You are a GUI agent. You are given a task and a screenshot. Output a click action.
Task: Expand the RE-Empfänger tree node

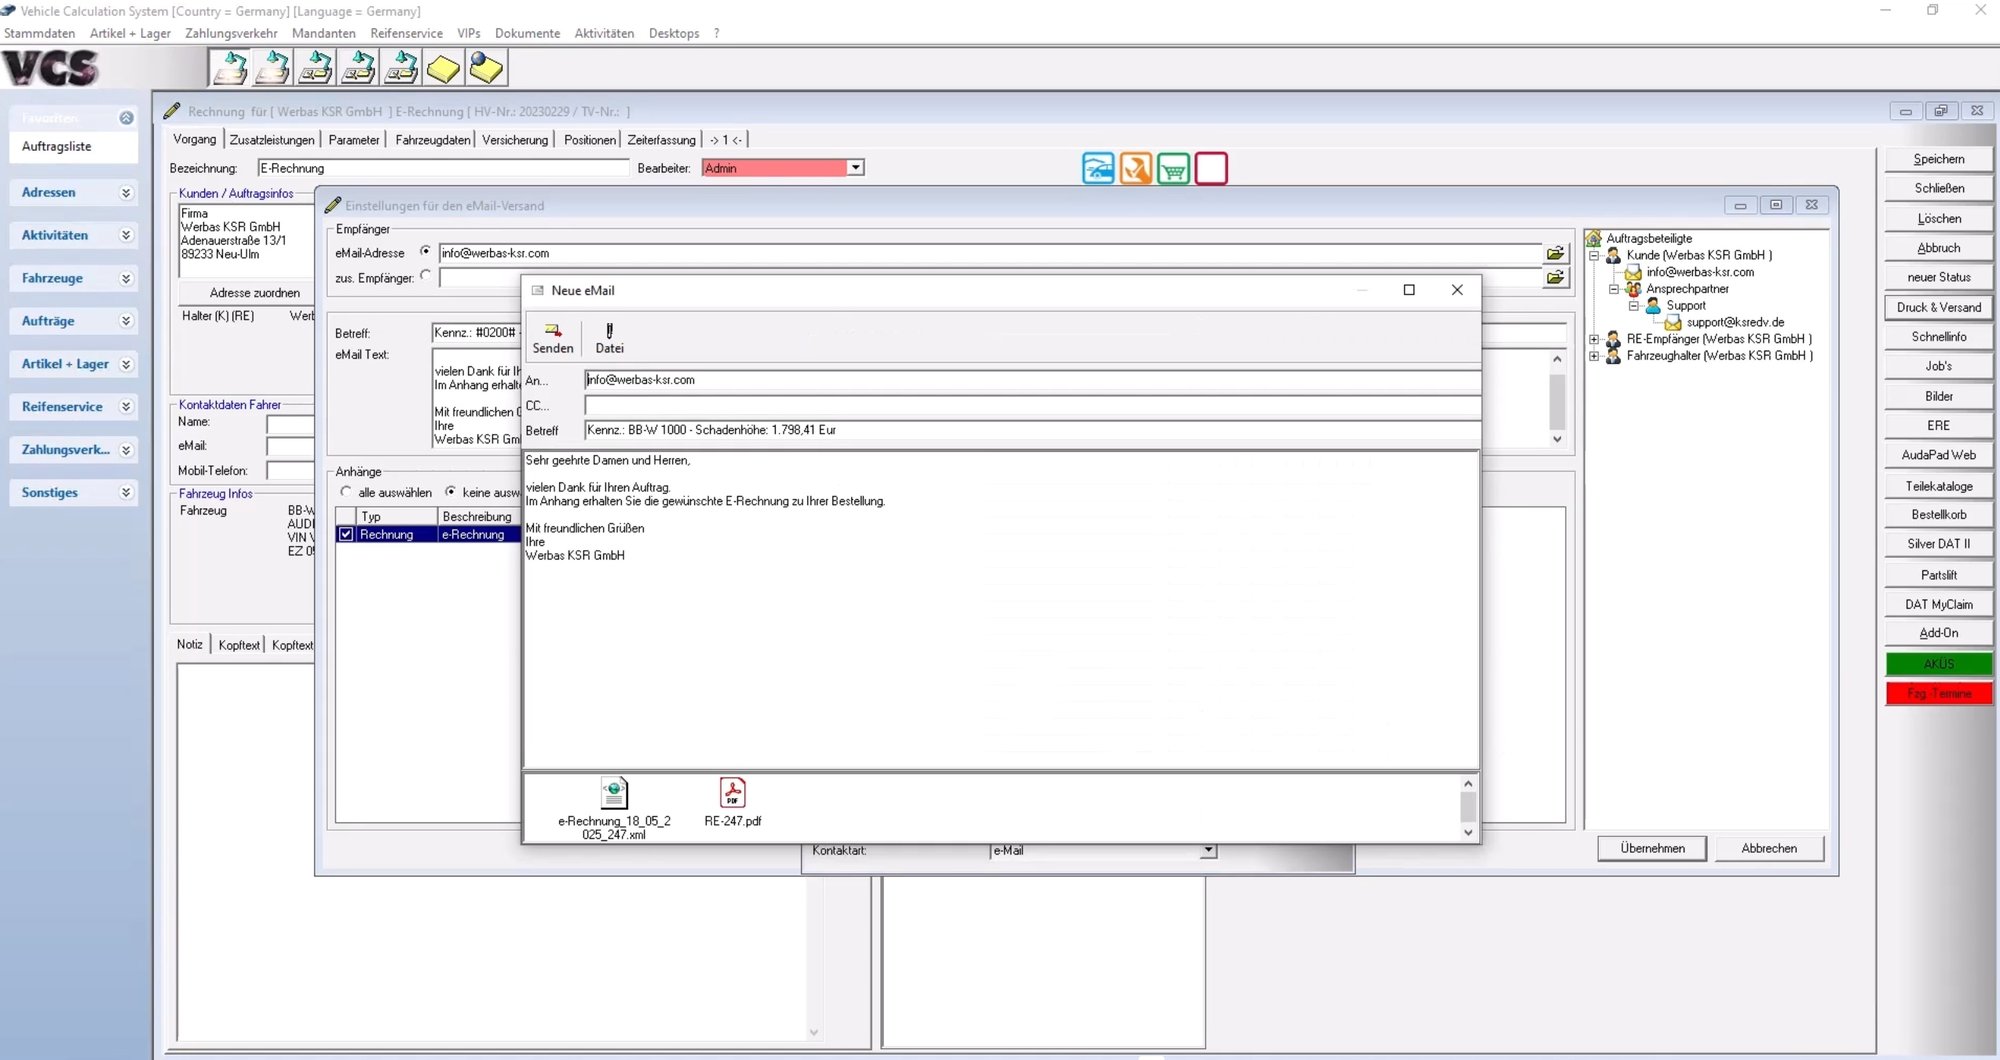coord(1594,339)
